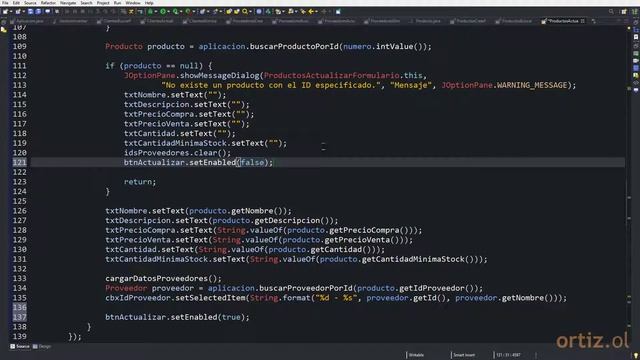The image size is (640, 360).
Task: Click the Open Task icon next to Open Type
Action: pos(237,11)
